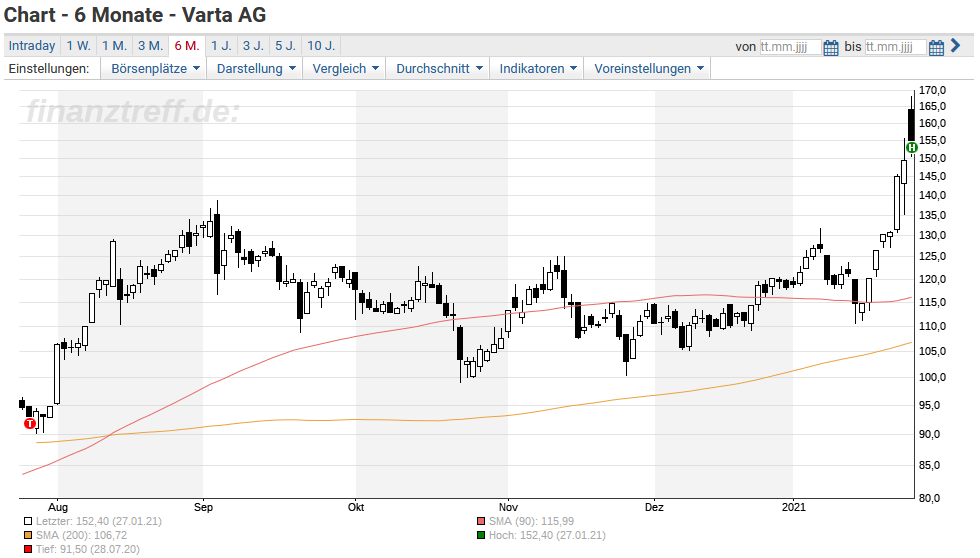Click the '170,0' y-axis value

tap(932, 90)
